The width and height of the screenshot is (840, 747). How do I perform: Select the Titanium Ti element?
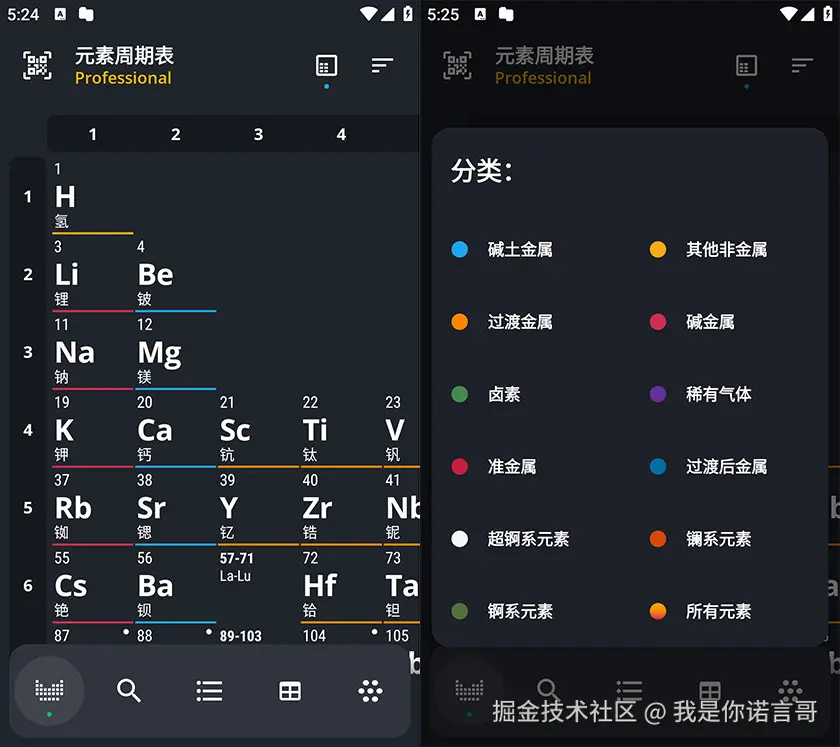point(341,430)
